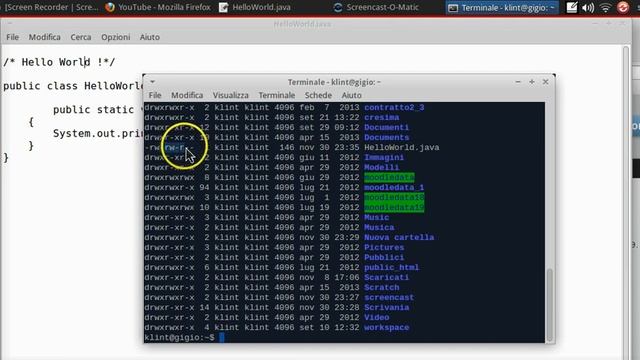Click the Scratch directory name
Image resolution: width=640 pixels, height=360 pixels.
pos(382,287)
